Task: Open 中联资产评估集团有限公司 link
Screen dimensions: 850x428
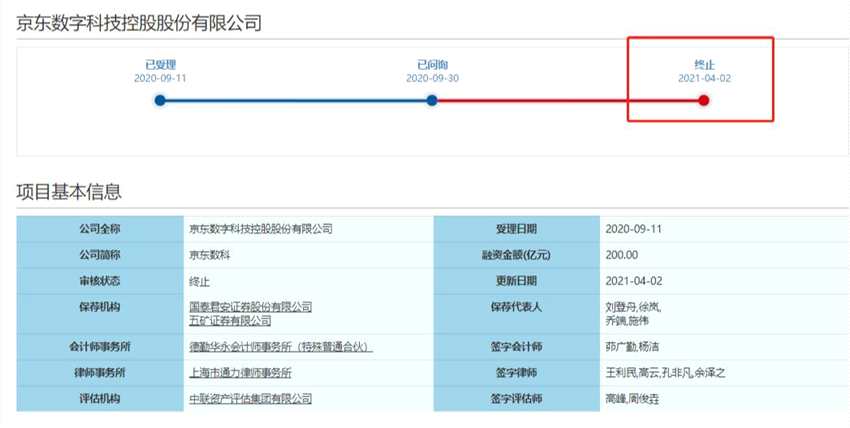Action: tap(250, 399)
